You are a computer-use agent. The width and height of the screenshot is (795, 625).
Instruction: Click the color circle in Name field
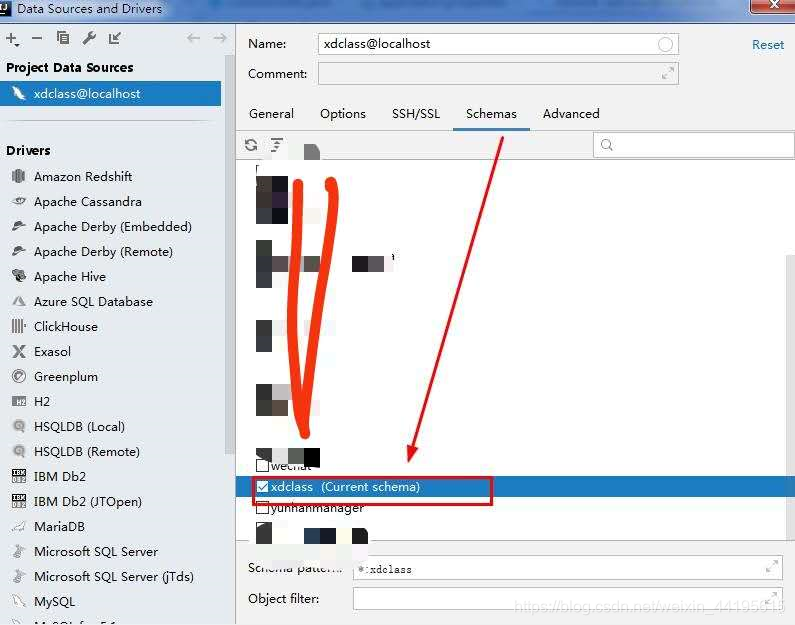[665, 45]
